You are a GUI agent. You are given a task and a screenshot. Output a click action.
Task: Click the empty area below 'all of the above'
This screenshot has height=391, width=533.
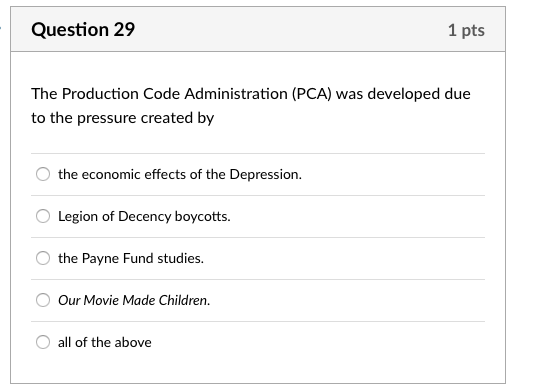(x=258, y=369)
